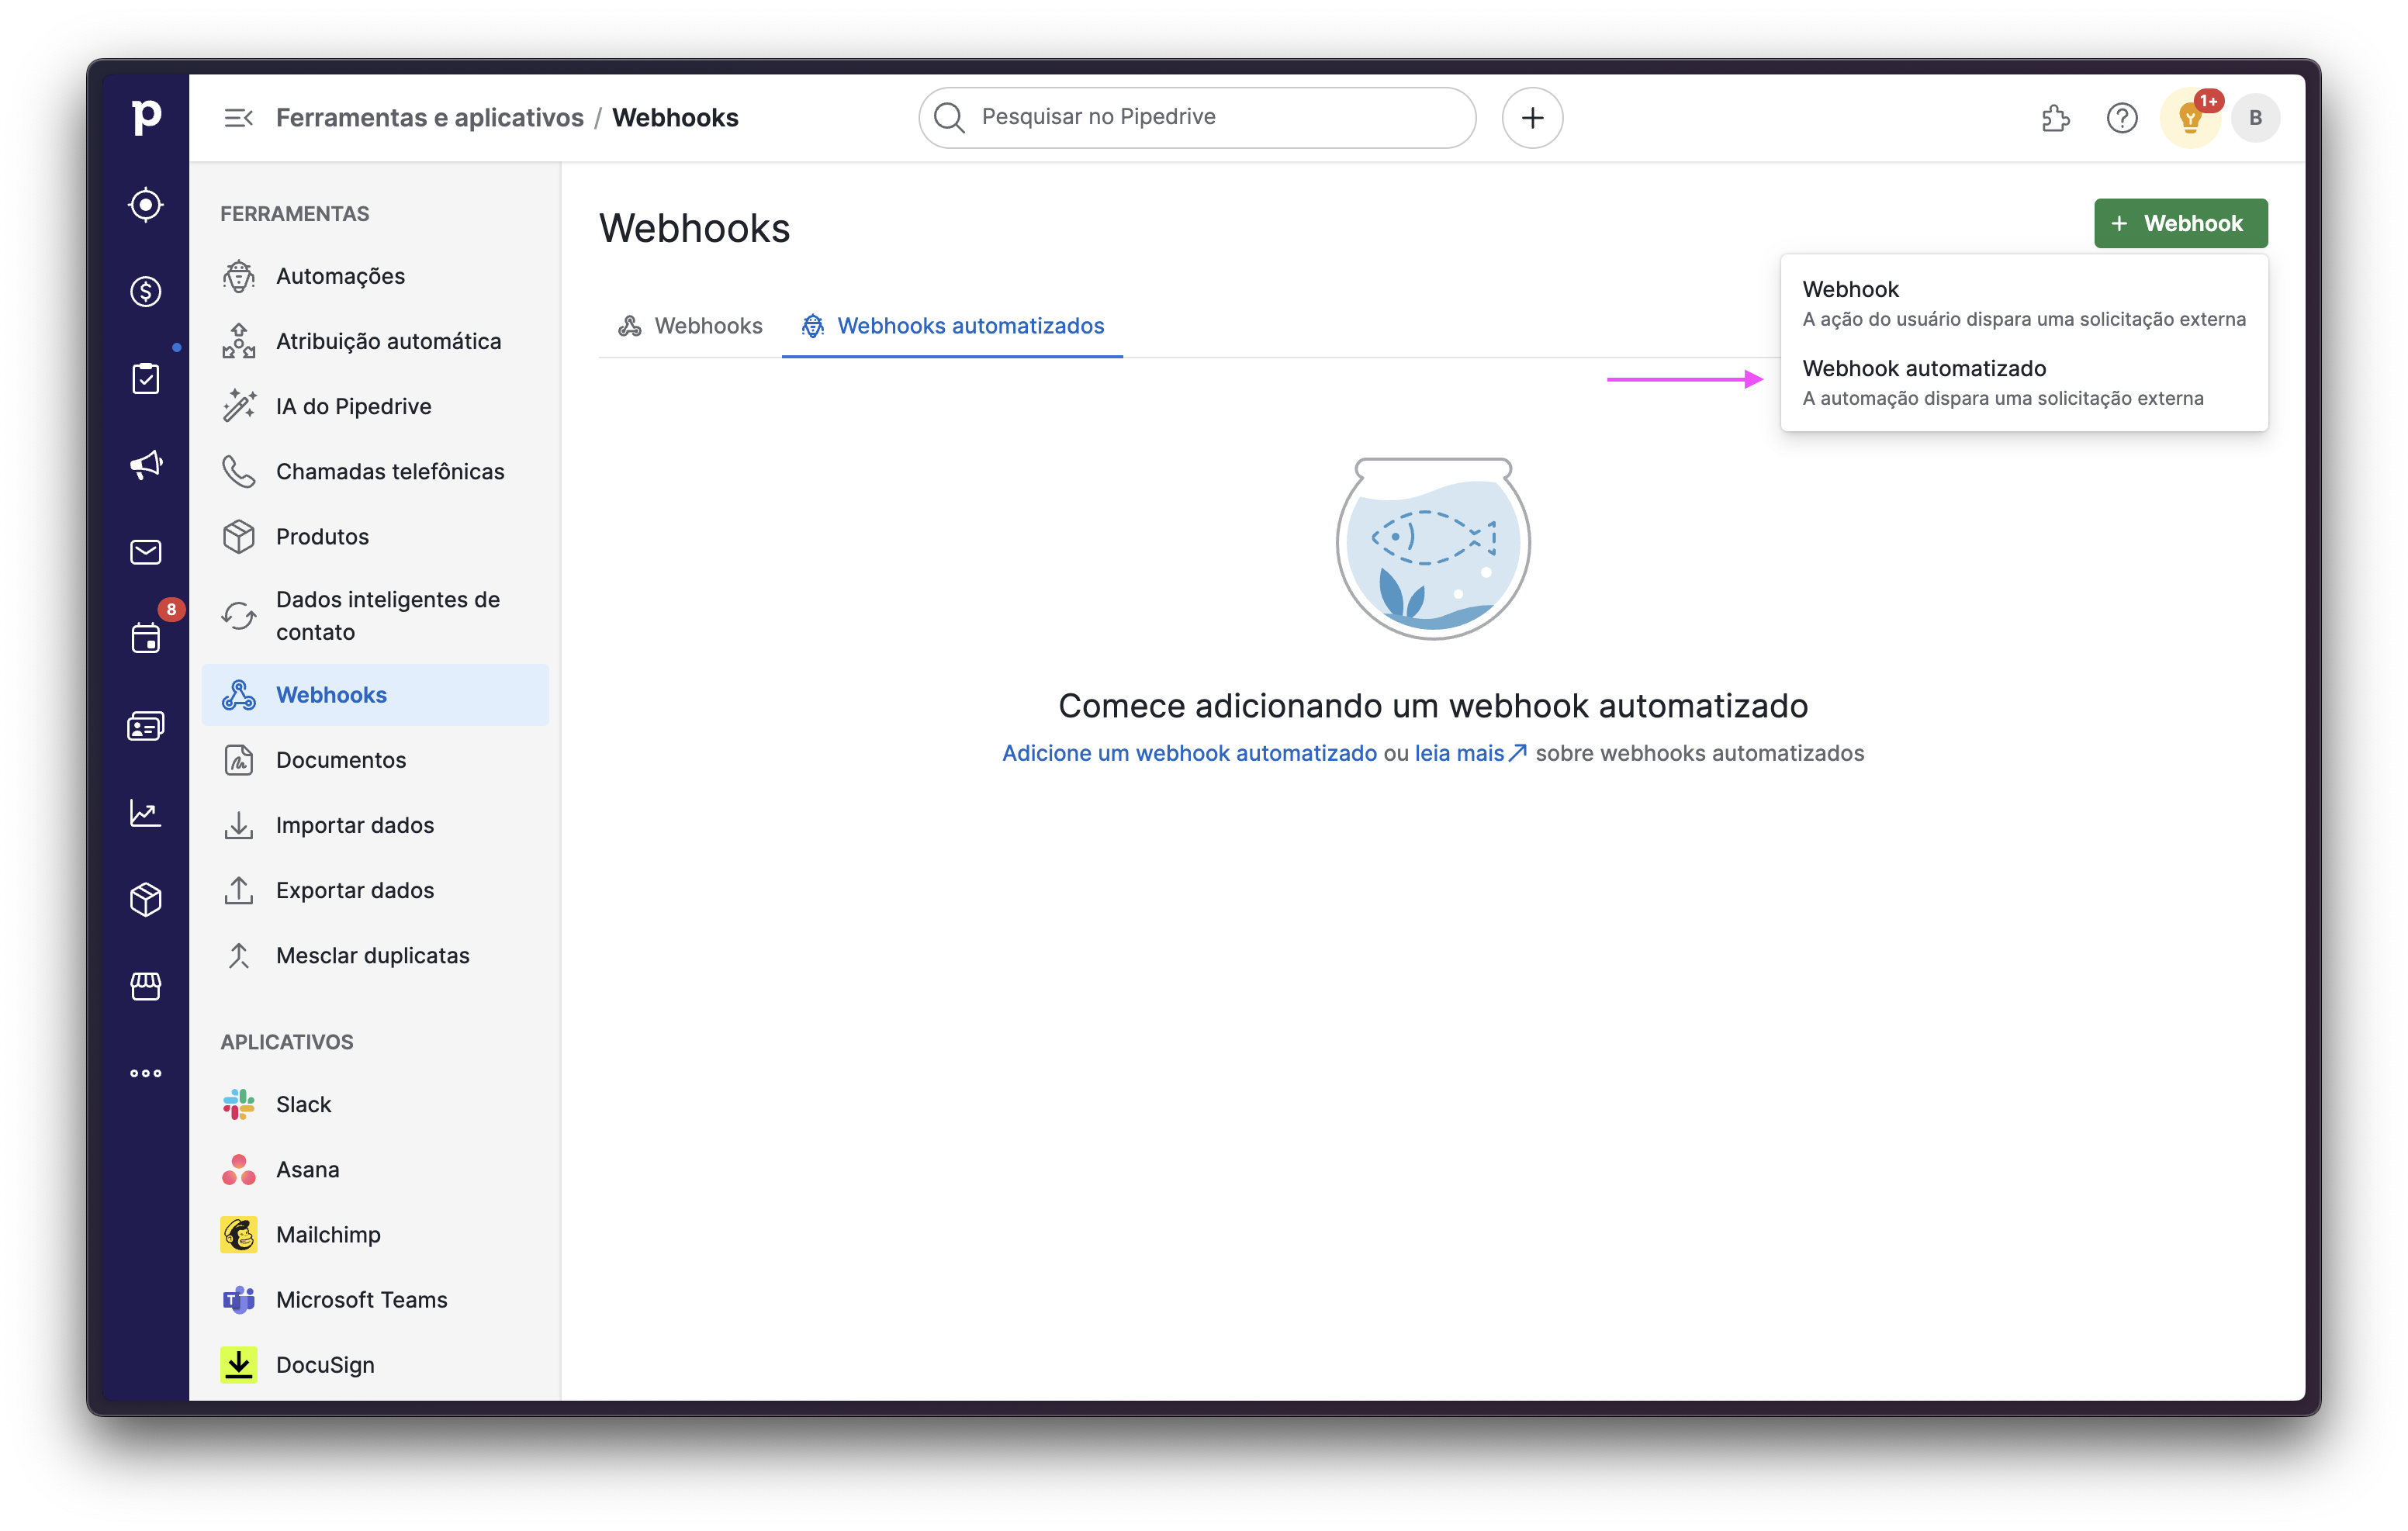Click Adicione um webhook automatizado link
The image size is (2408, 1531).
[1189, 753]
